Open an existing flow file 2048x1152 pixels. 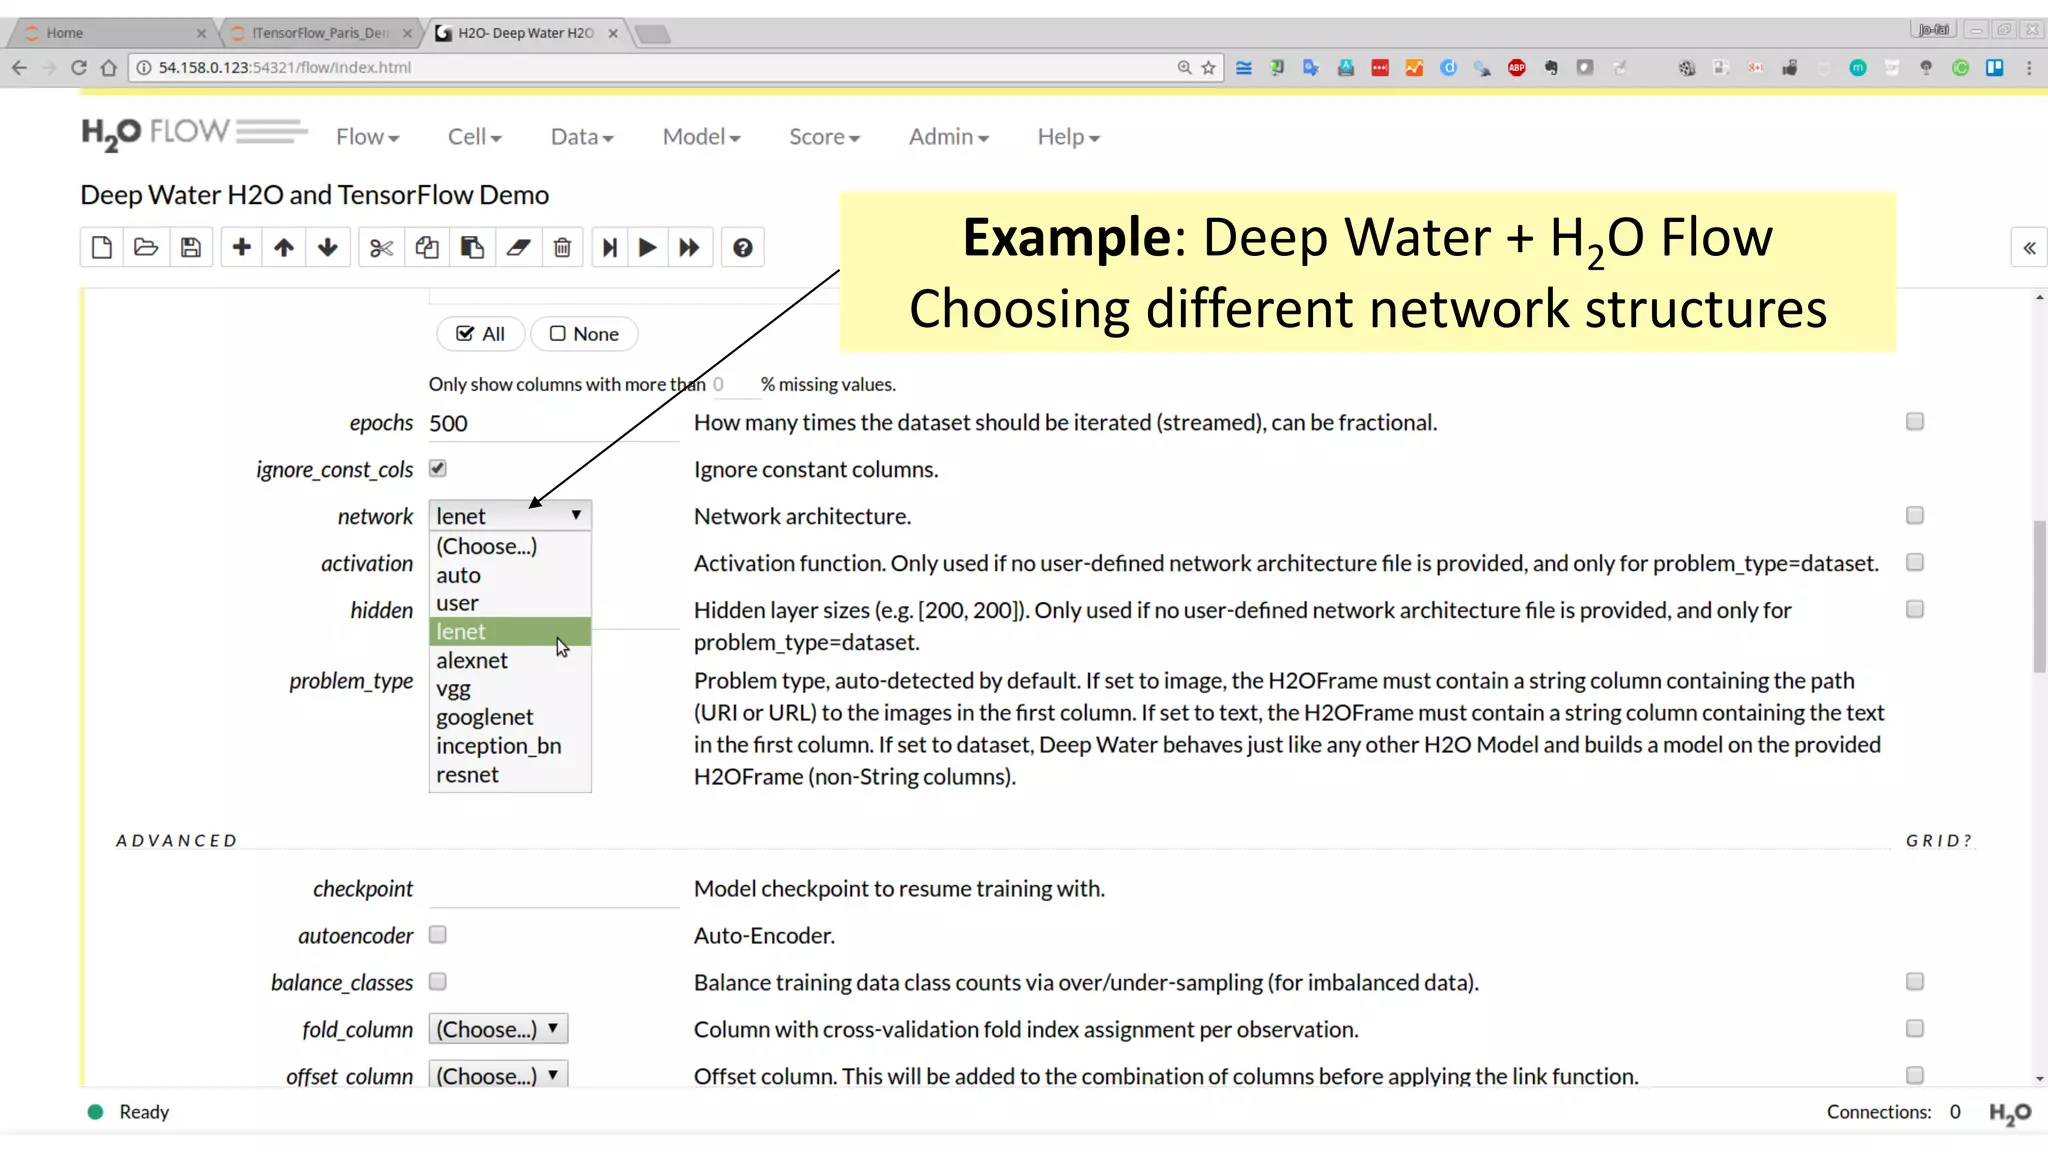(146, 248)
